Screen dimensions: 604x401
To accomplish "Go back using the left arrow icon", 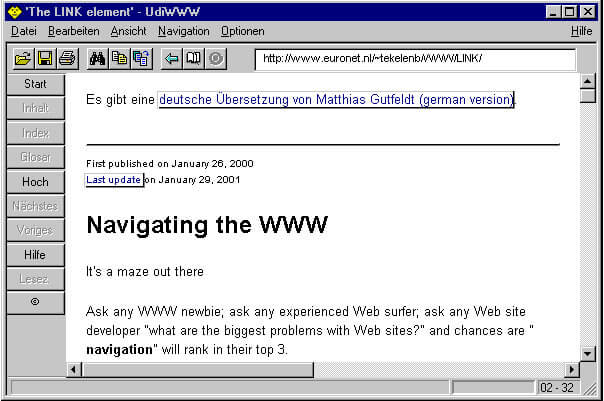I will (x=171, y=59).
